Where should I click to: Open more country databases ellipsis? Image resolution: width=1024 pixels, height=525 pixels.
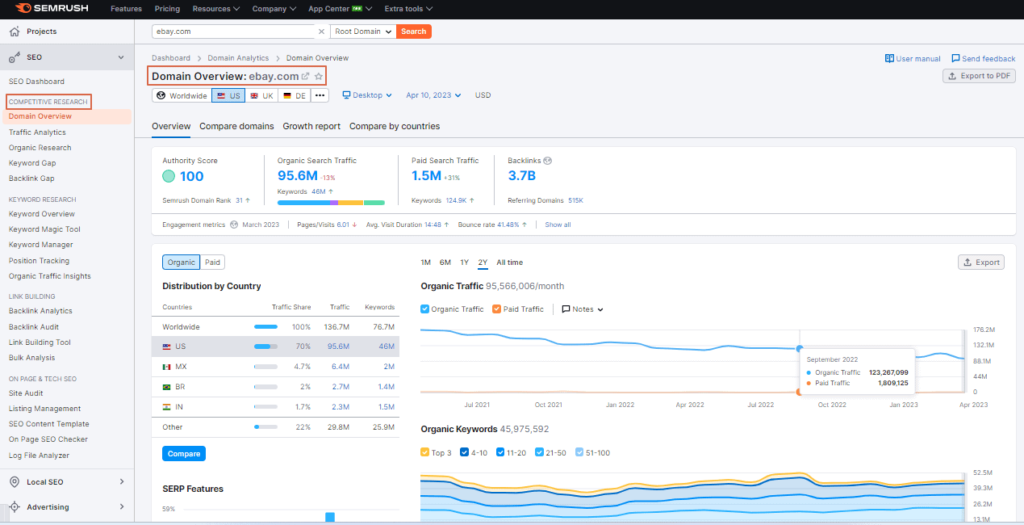[x=319, y=95]
